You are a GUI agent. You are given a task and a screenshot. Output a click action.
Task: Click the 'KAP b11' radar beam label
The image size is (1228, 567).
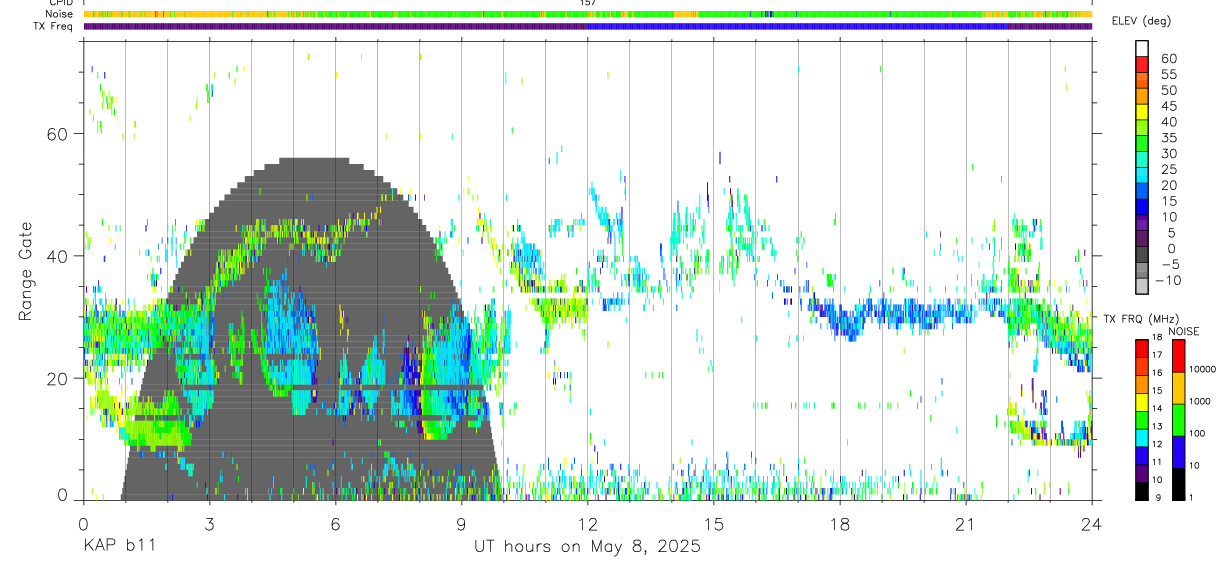[x=118, y=547]
